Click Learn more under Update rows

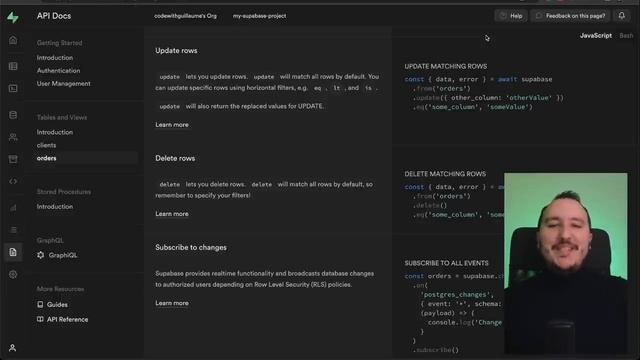[x=172, y=124]
